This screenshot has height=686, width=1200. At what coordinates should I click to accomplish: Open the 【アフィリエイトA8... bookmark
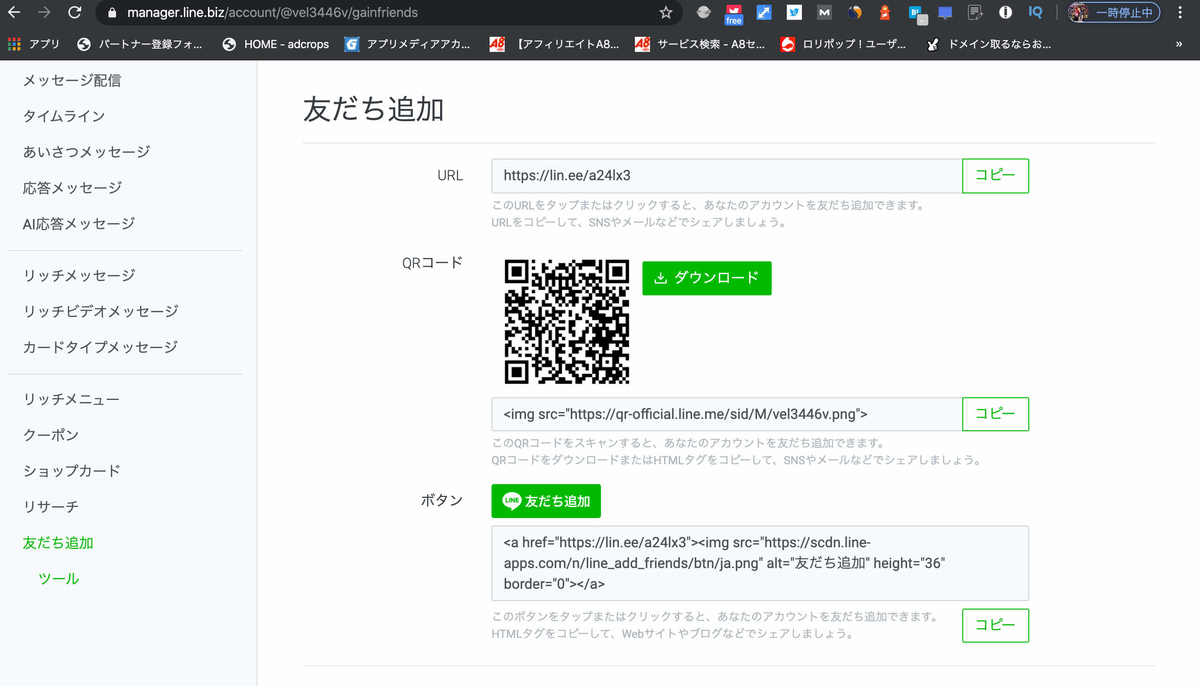point(554,44)
